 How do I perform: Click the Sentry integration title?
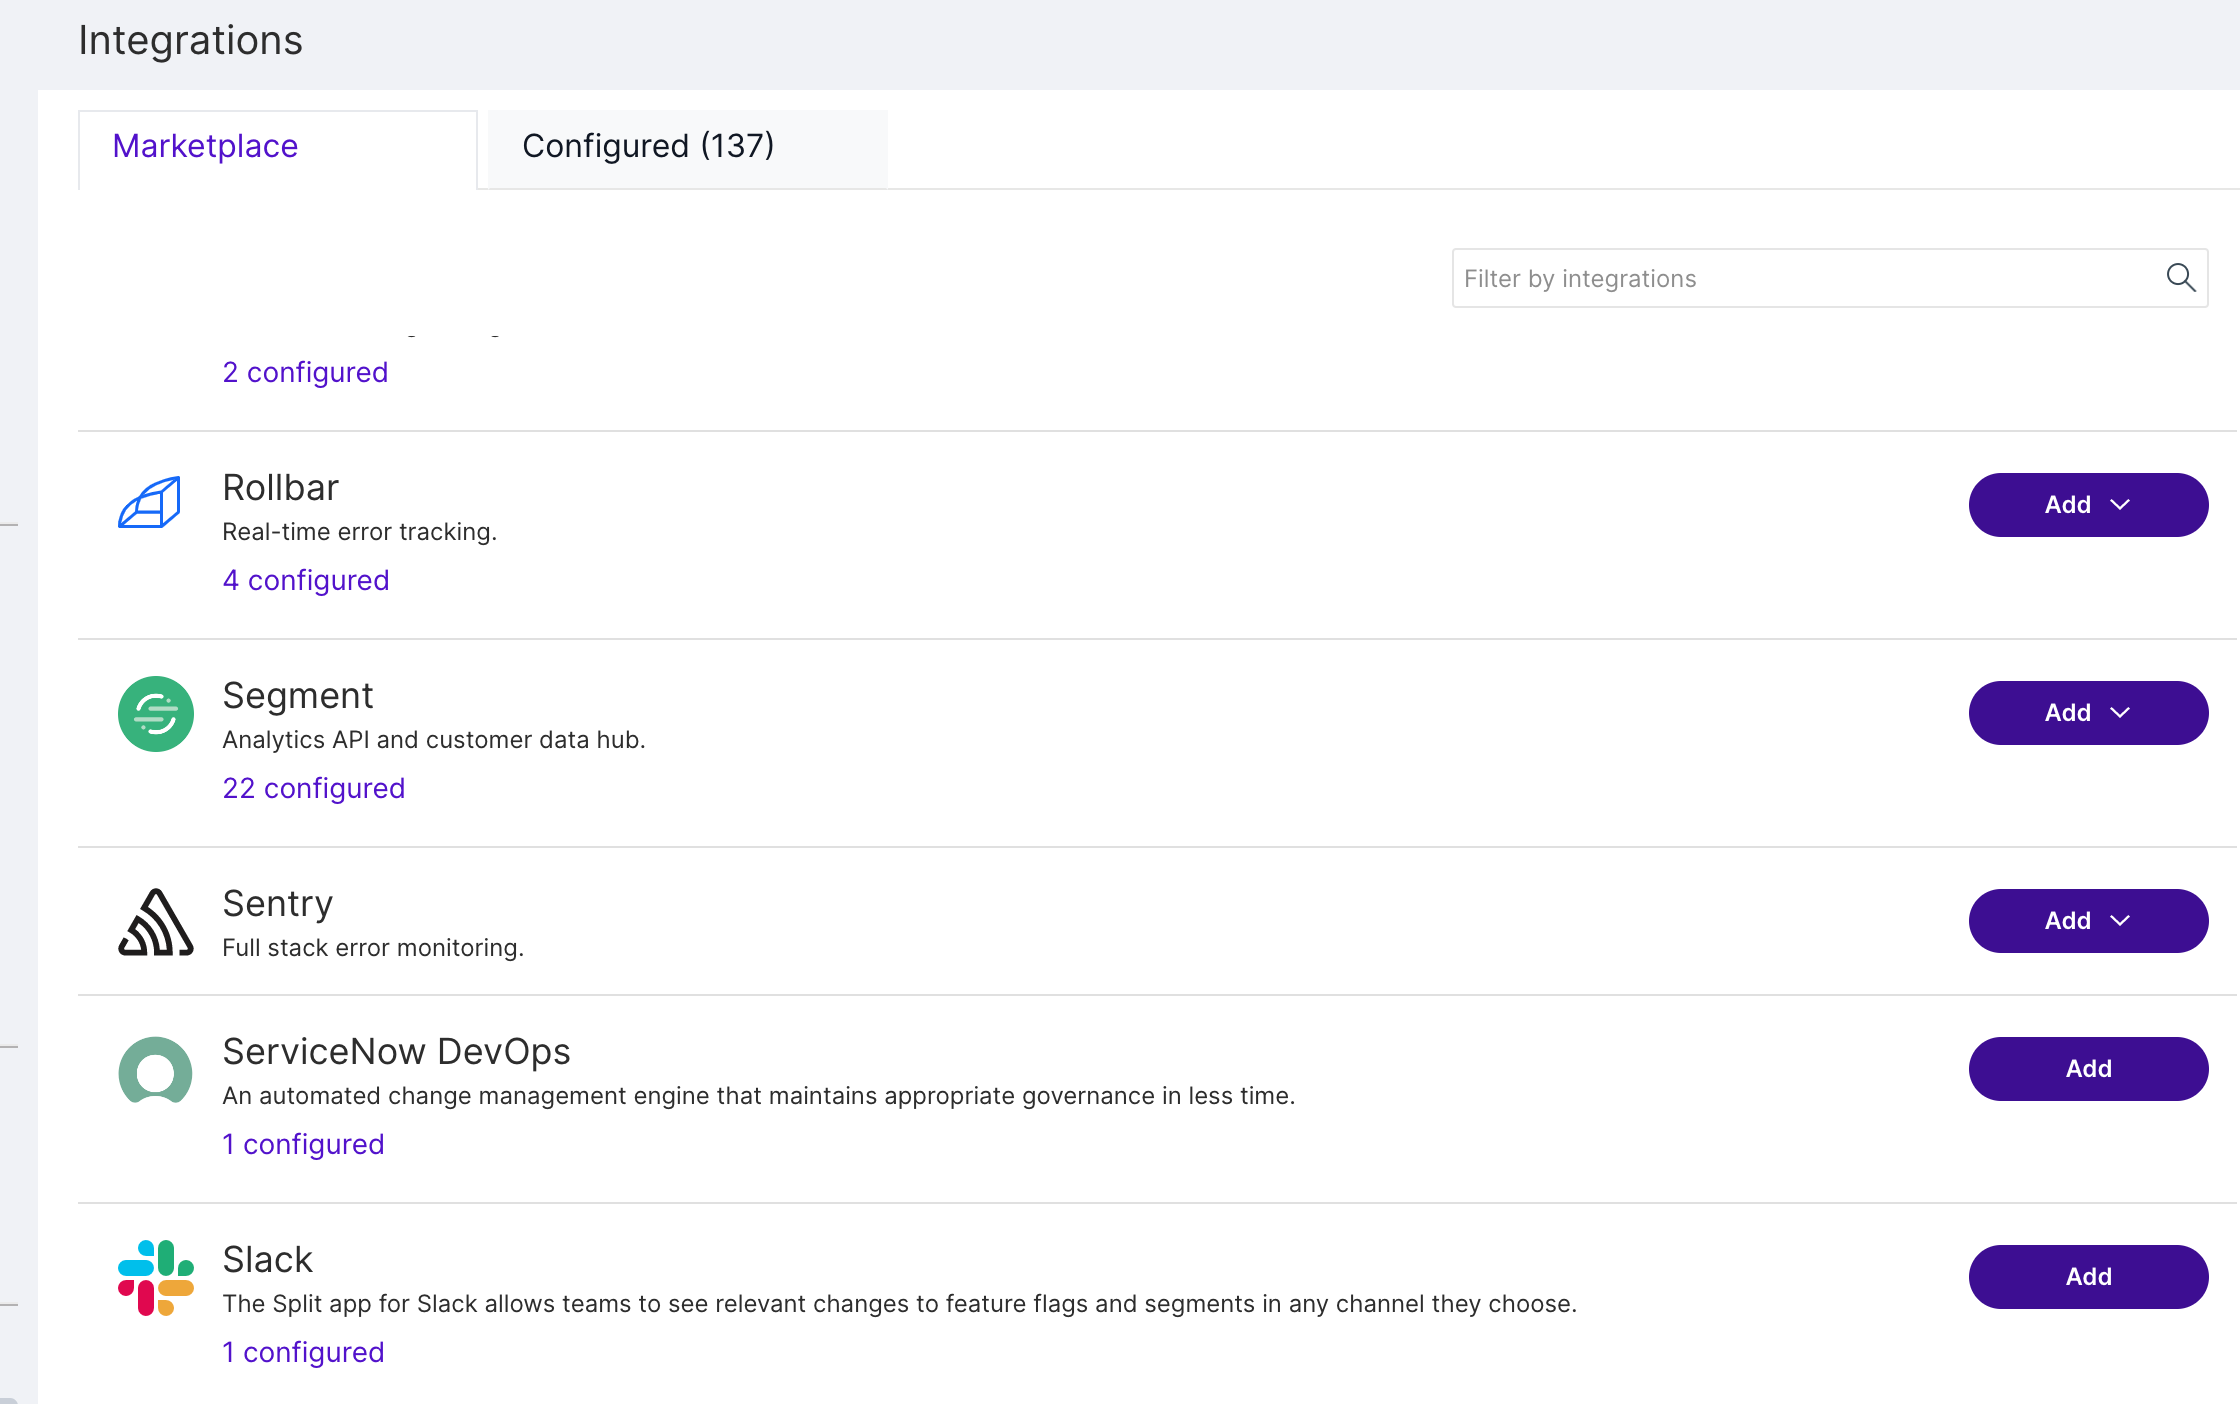277,904
